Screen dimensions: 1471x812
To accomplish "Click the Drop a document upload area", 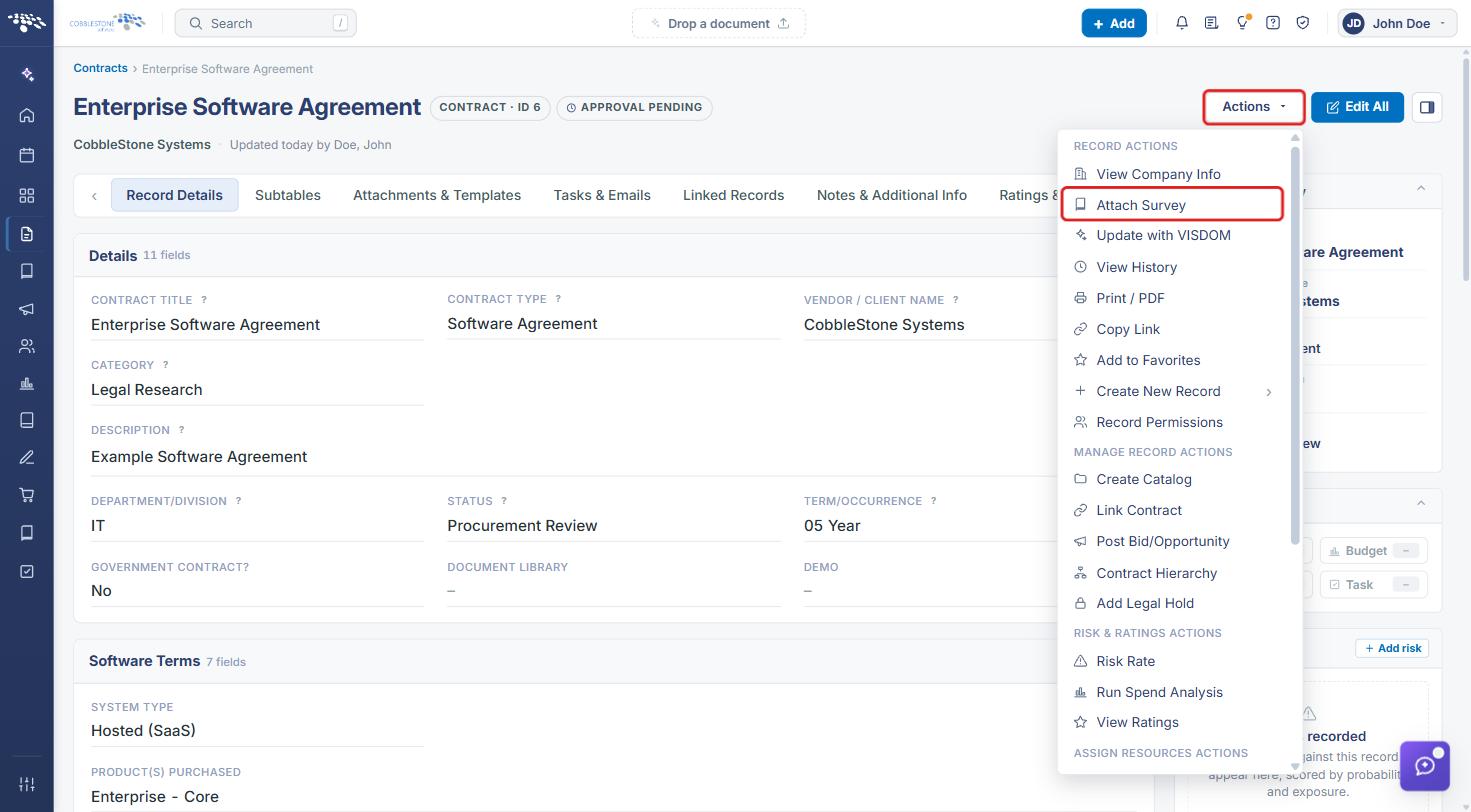I will click(719, 23).
